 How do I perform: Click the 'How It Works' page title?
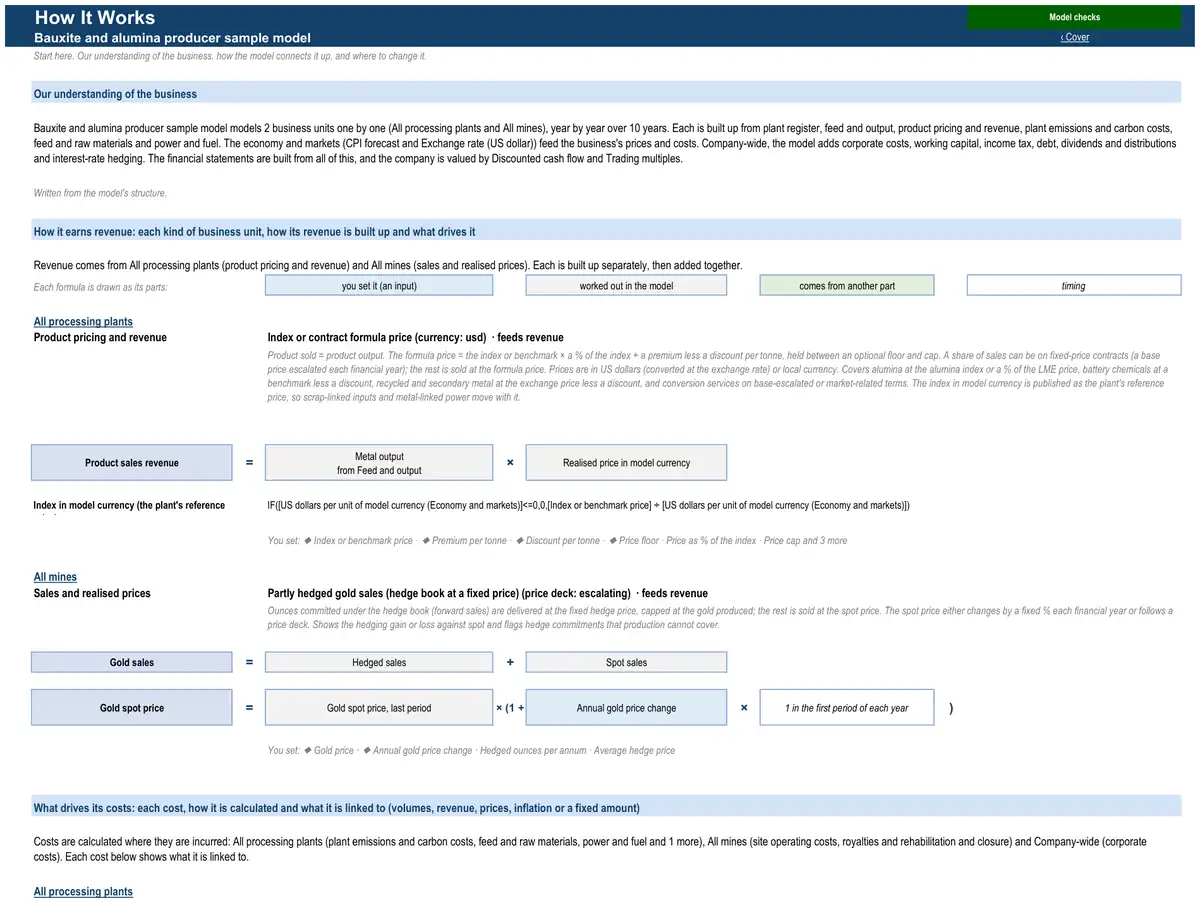95,17
